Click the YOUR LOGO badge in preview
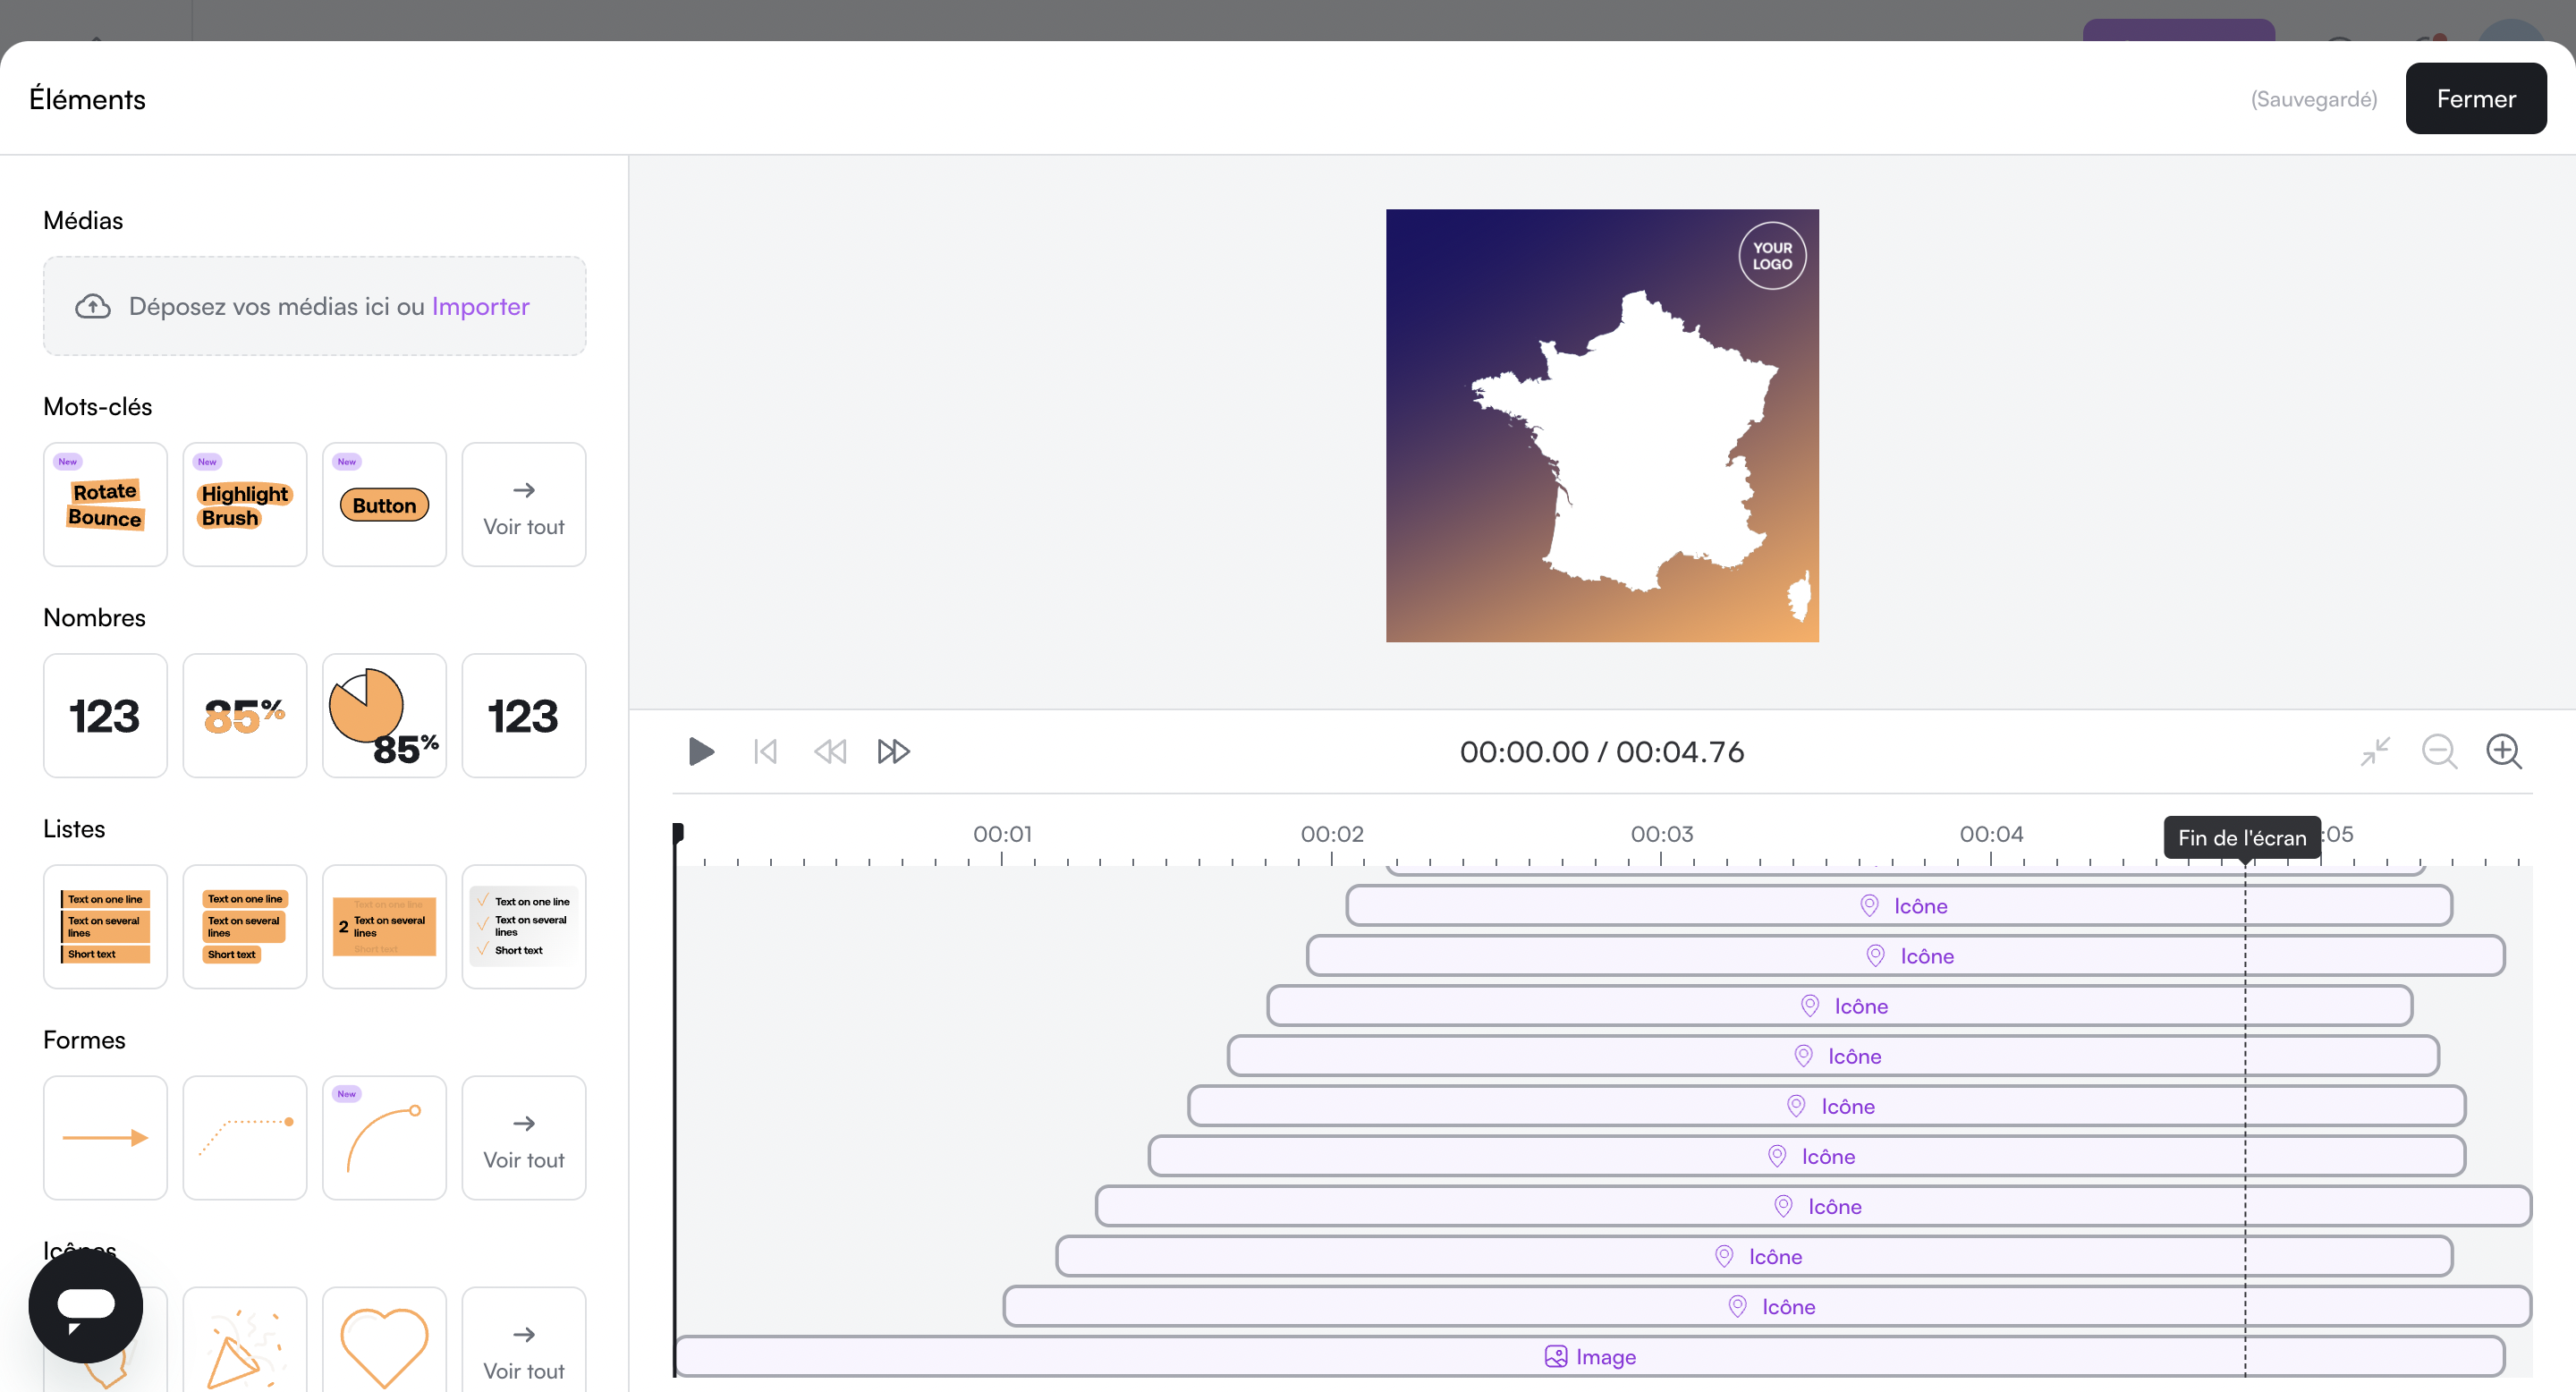This screenshot has width=2576, height=1392. (x=1772, y=256)
